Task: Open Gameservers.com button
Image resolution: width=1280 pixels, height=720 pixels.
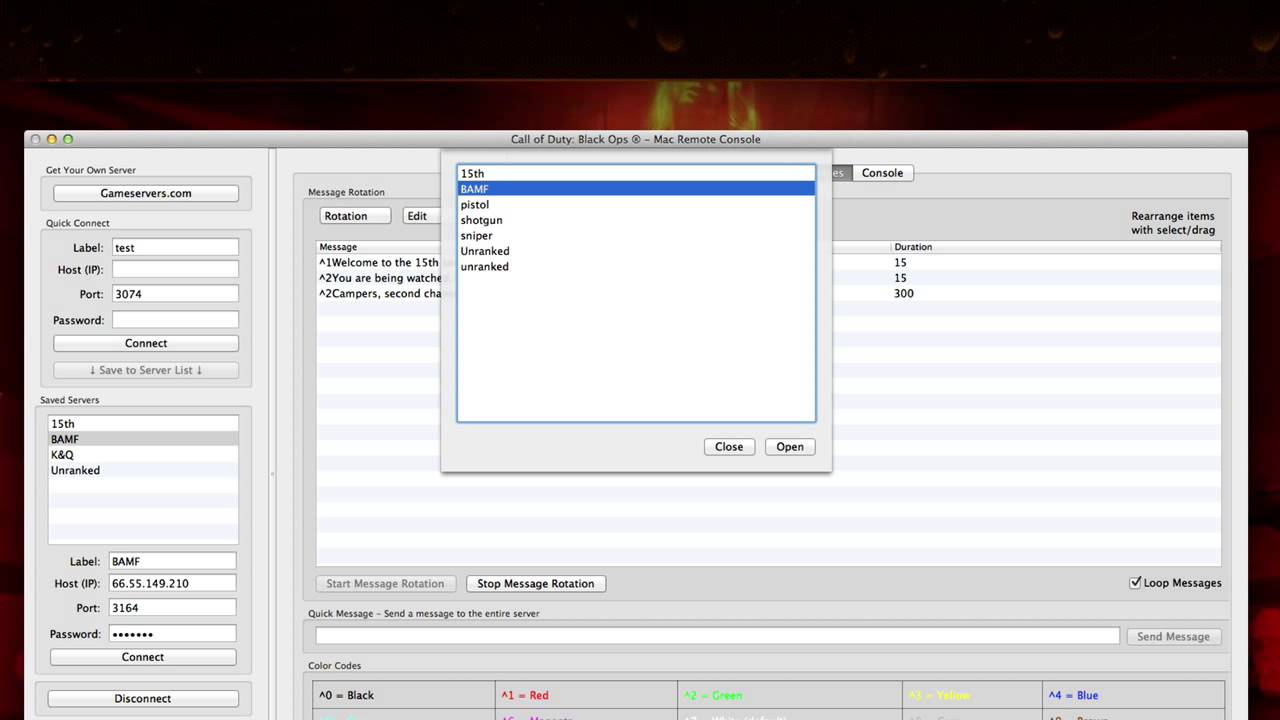Action: point(146,193)
